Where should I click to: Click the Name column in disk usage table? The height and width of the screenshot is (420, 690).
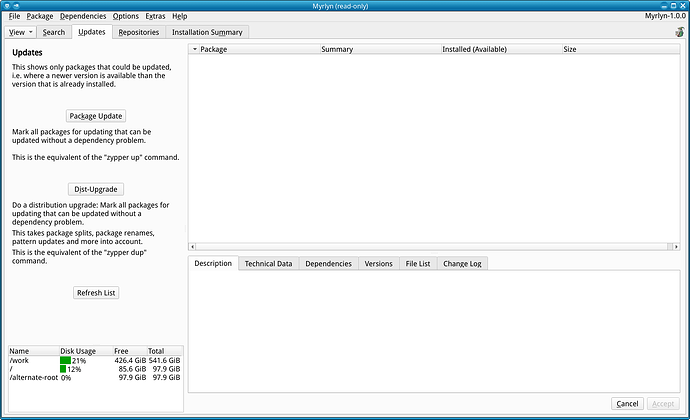tap(34, 351)
